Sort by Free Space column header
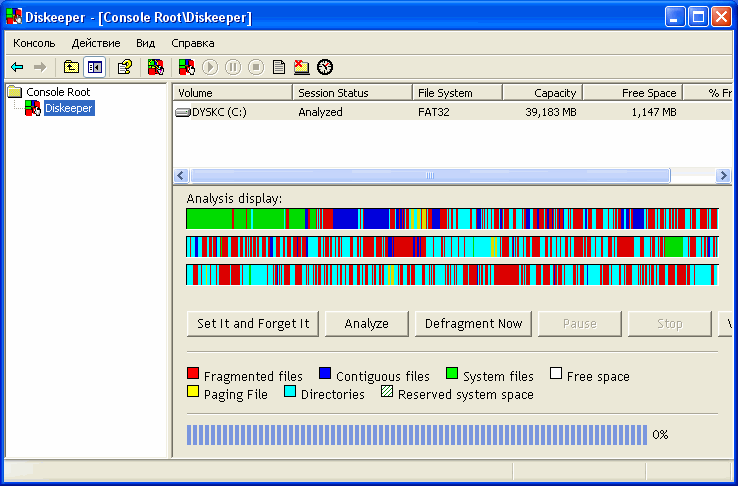 click(633, 93)
